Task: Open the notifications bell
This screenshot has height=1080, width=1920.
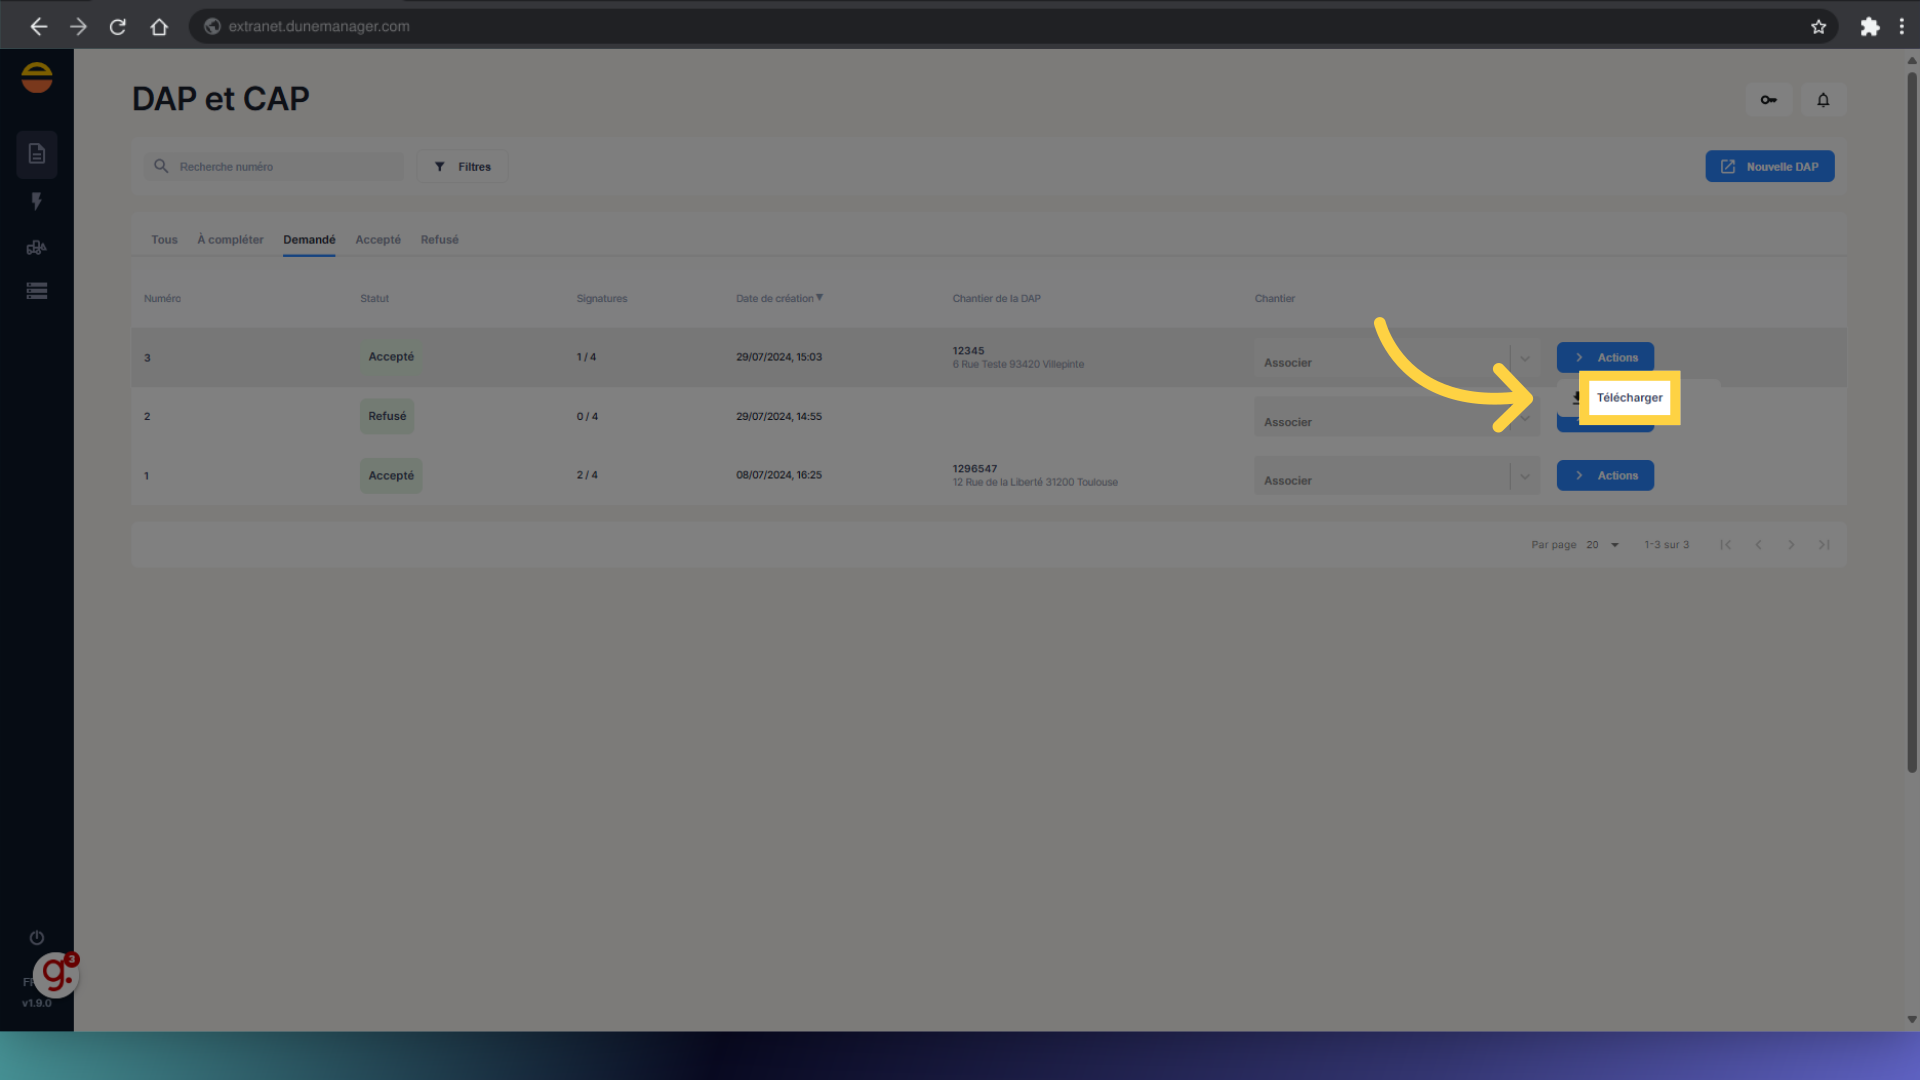Action: click(x=1823, y=100)
